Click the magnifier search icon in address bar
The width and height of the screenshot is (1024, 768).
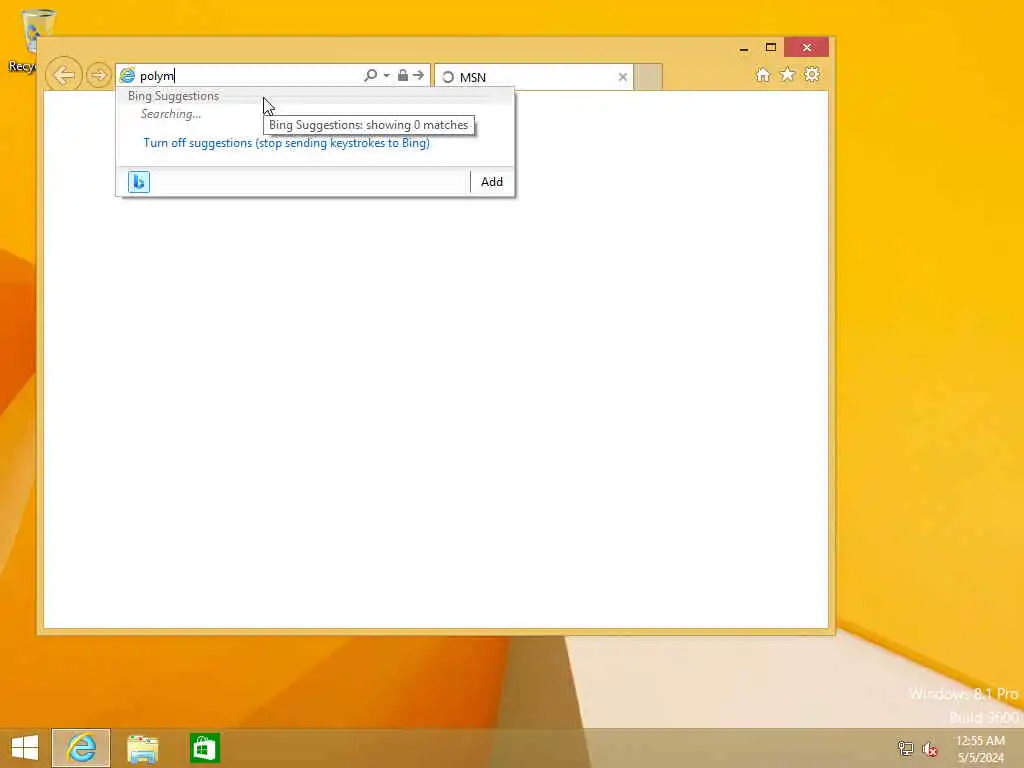pyautogui.click(x=370, y=75)
